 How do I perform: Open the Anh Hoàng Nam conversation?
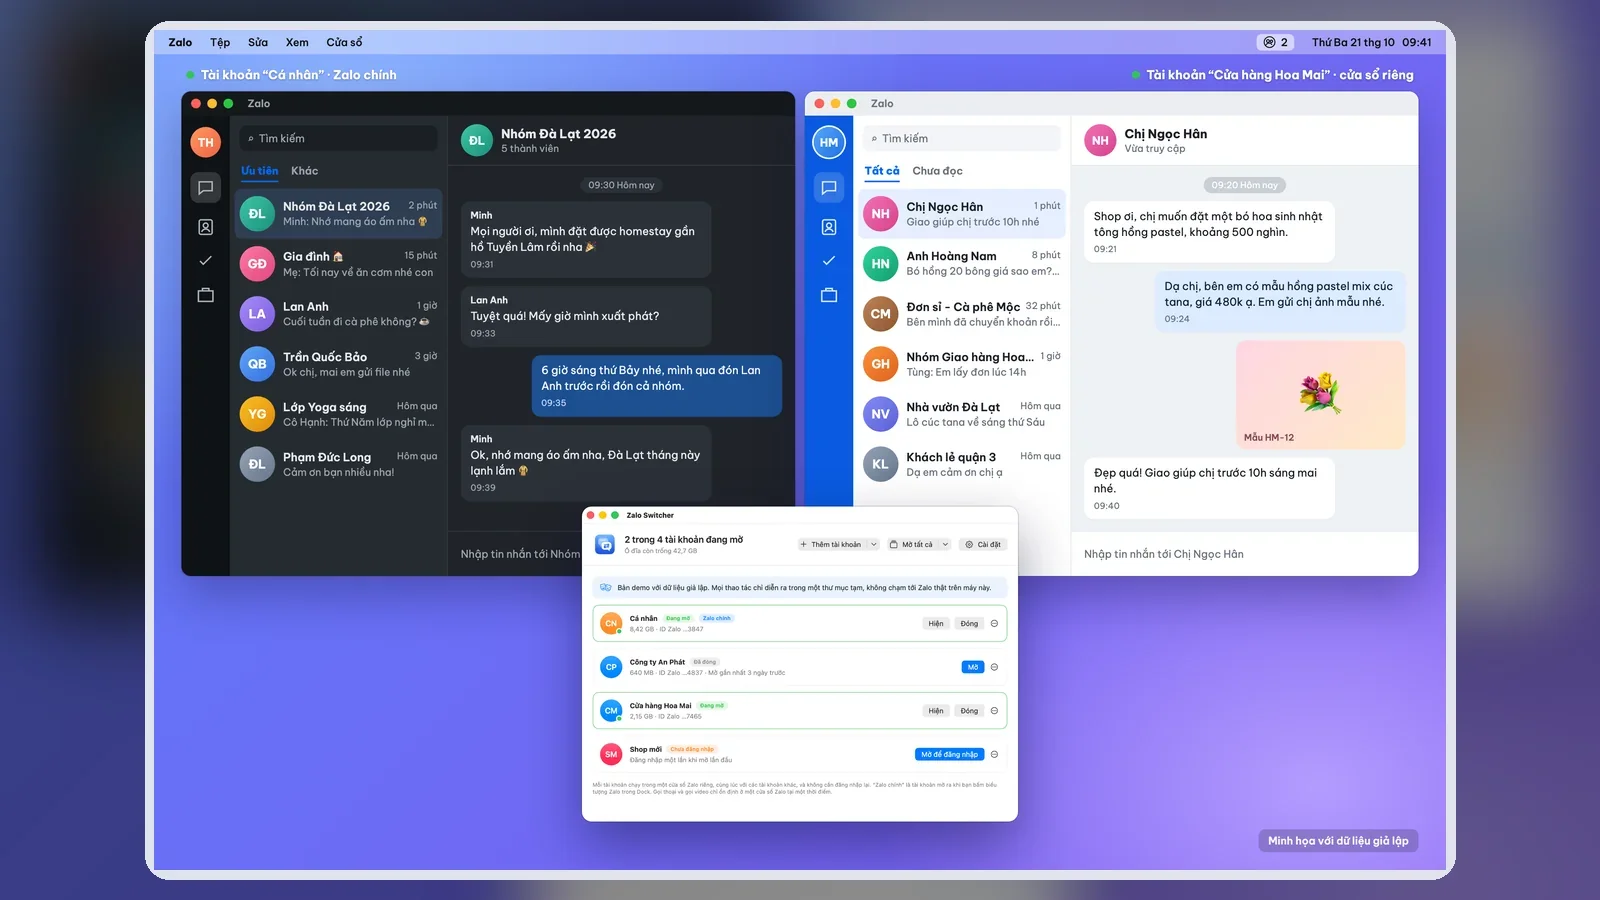(x=962, y=263)
